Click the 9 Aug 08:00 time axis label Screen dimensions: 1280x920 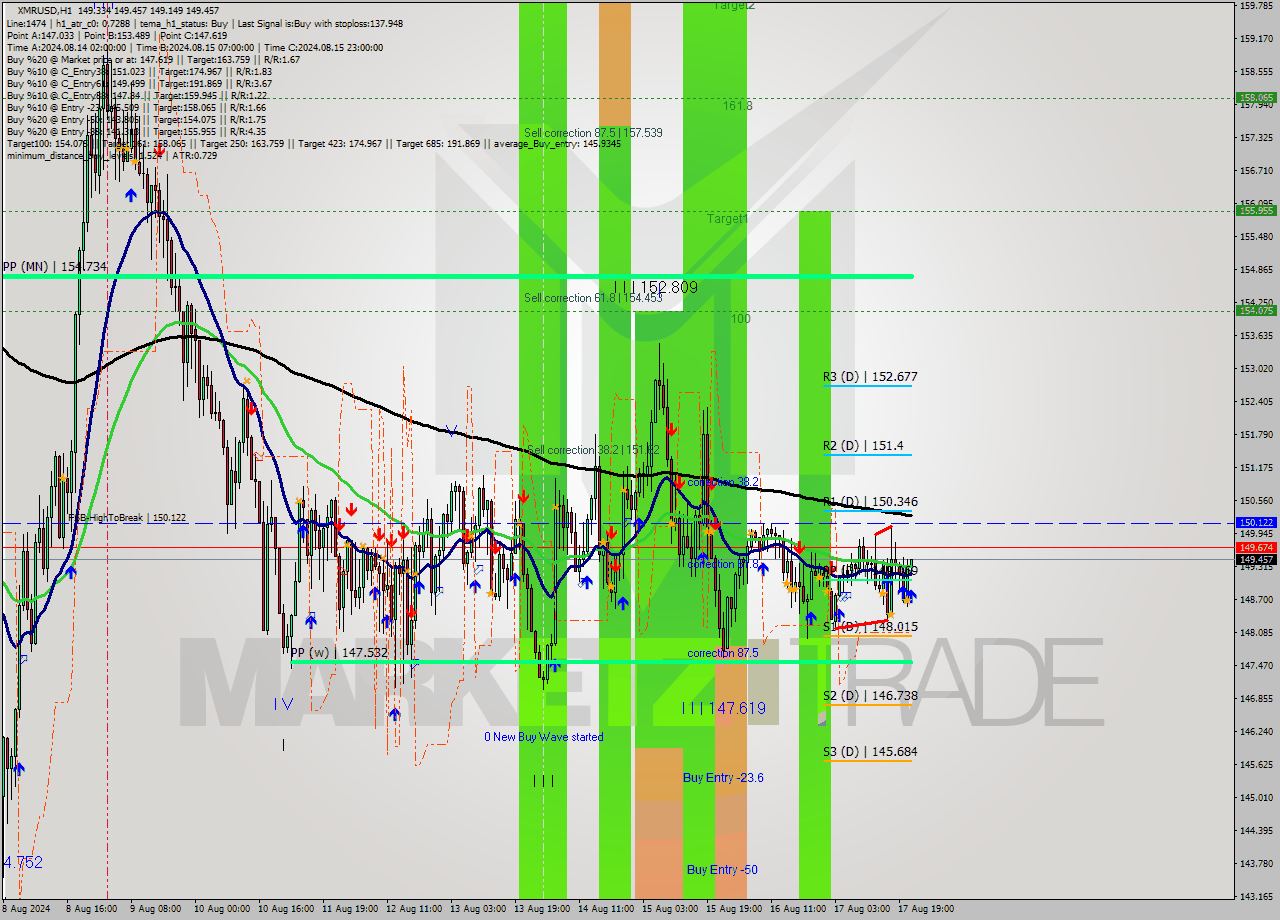[x=158, y=909]
